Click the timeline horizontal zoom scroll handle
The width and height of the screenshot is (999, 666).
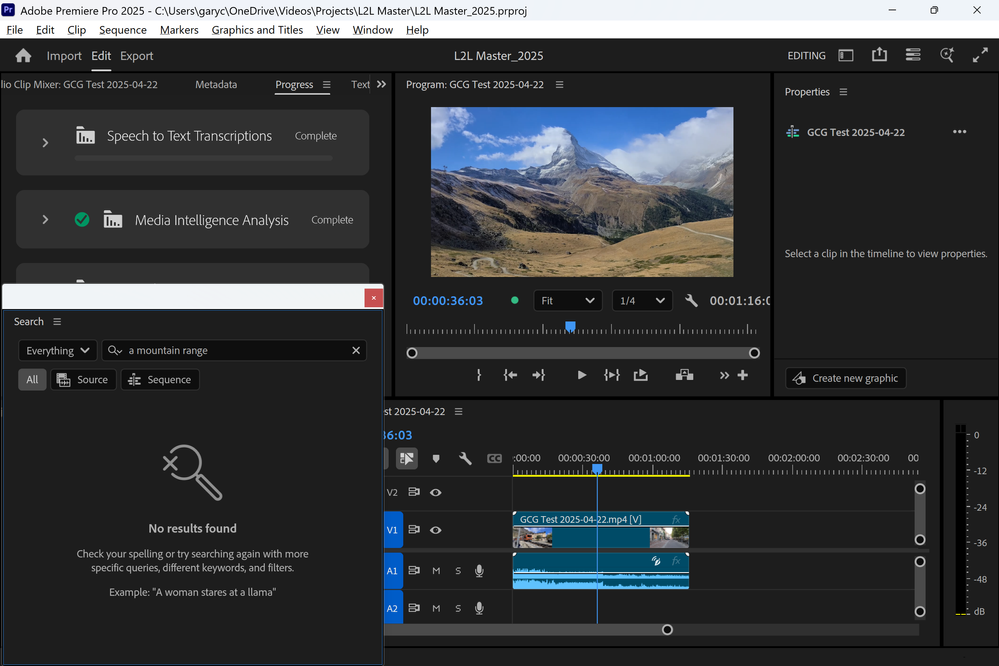pyautogui.click(x=667, y=630)
